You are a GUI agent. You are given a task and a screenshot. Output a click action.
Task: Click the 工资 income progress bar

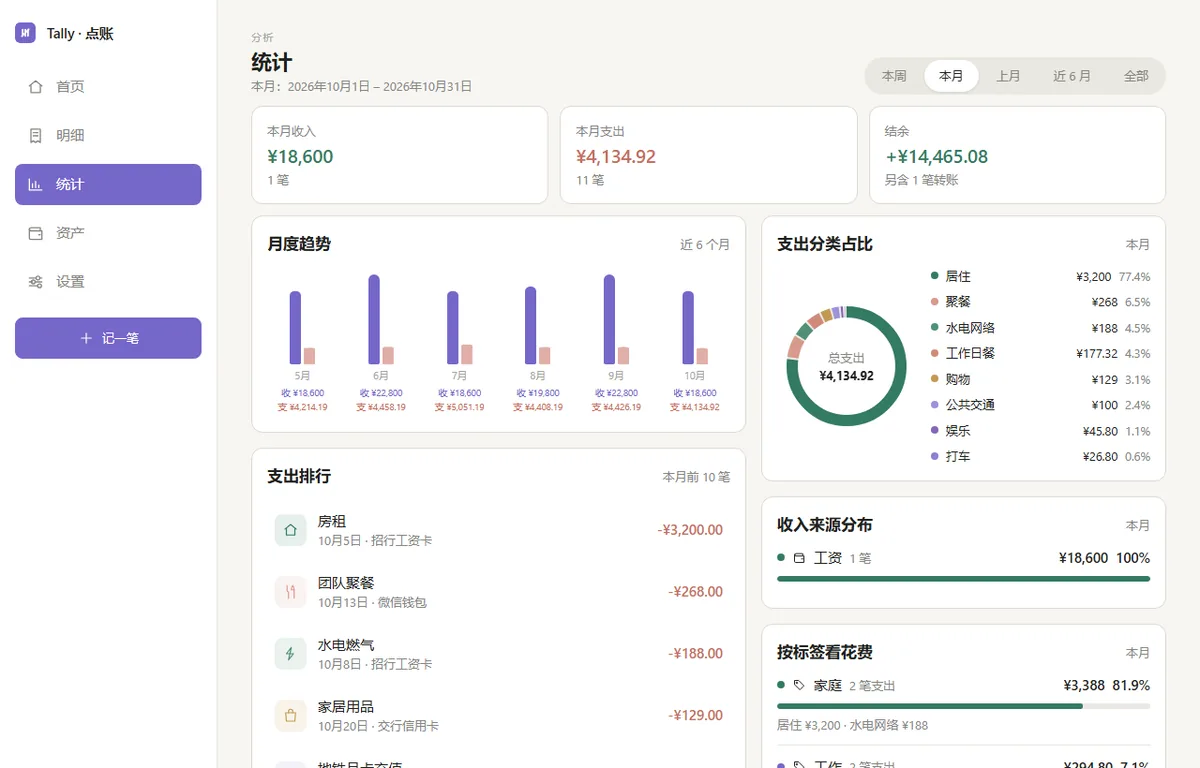coord(963,578)
